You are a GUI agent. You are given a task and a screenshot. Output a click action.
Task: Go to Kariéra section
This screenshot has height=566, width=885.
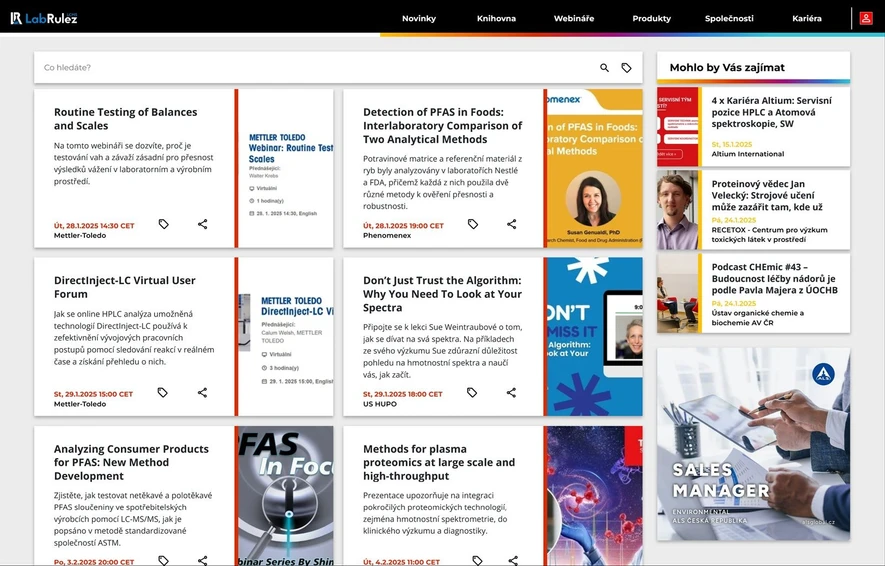point(807,19)
